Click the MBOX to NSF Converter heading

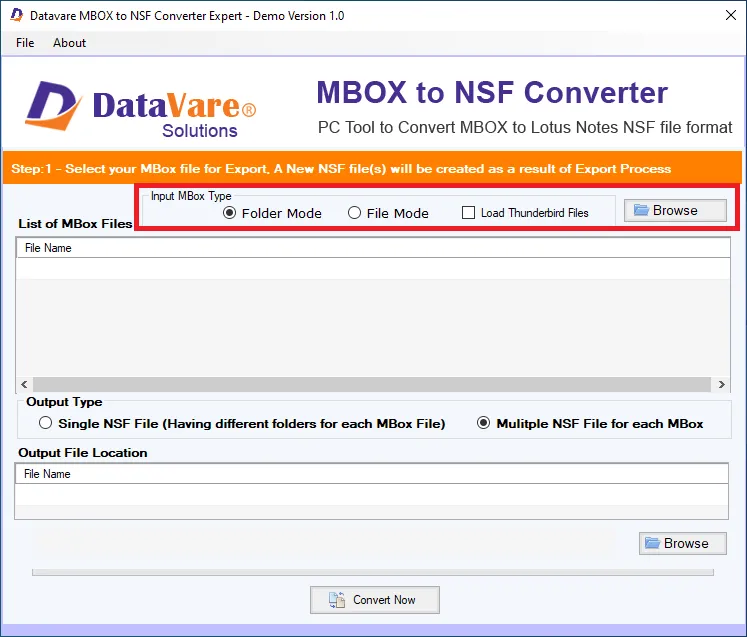(492, 92)
